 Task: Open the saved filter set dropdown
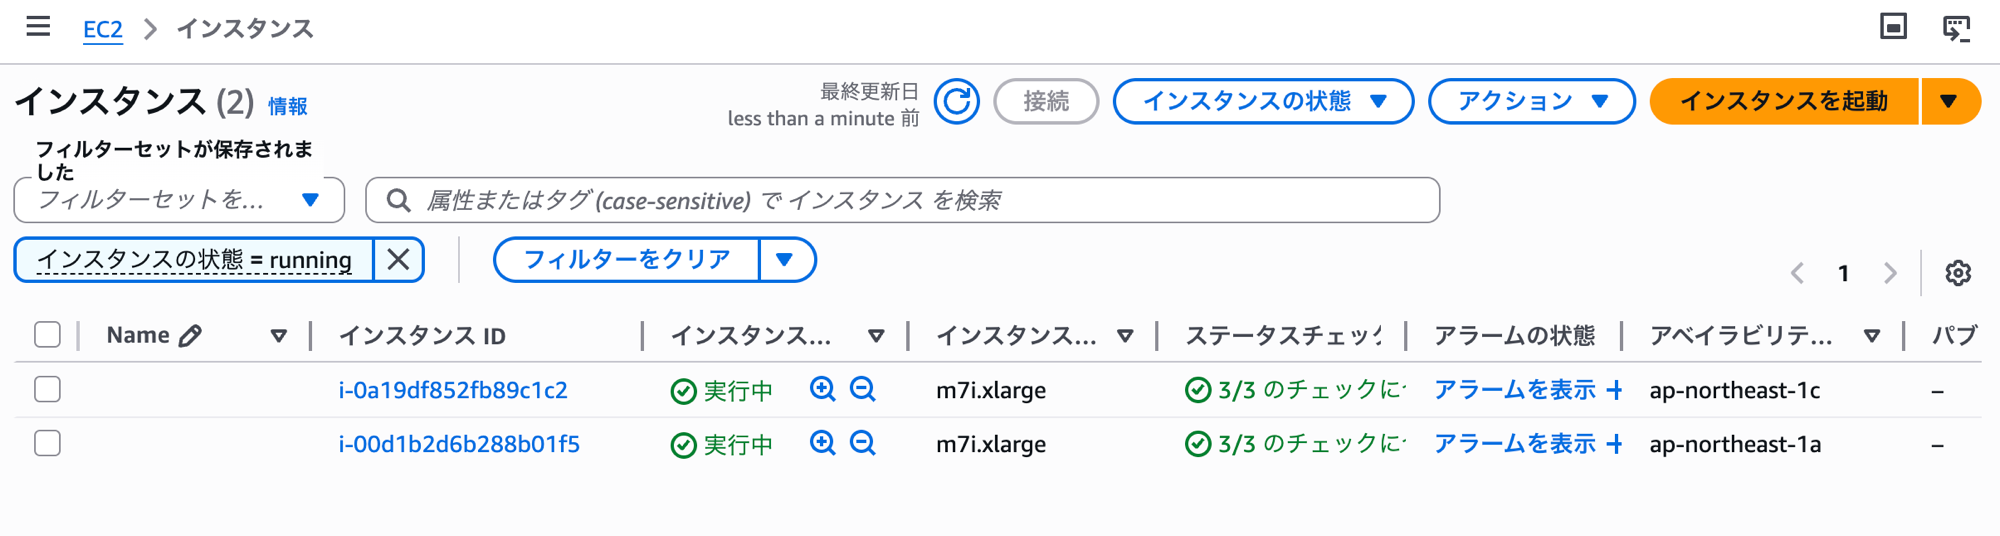coord(179,200)
